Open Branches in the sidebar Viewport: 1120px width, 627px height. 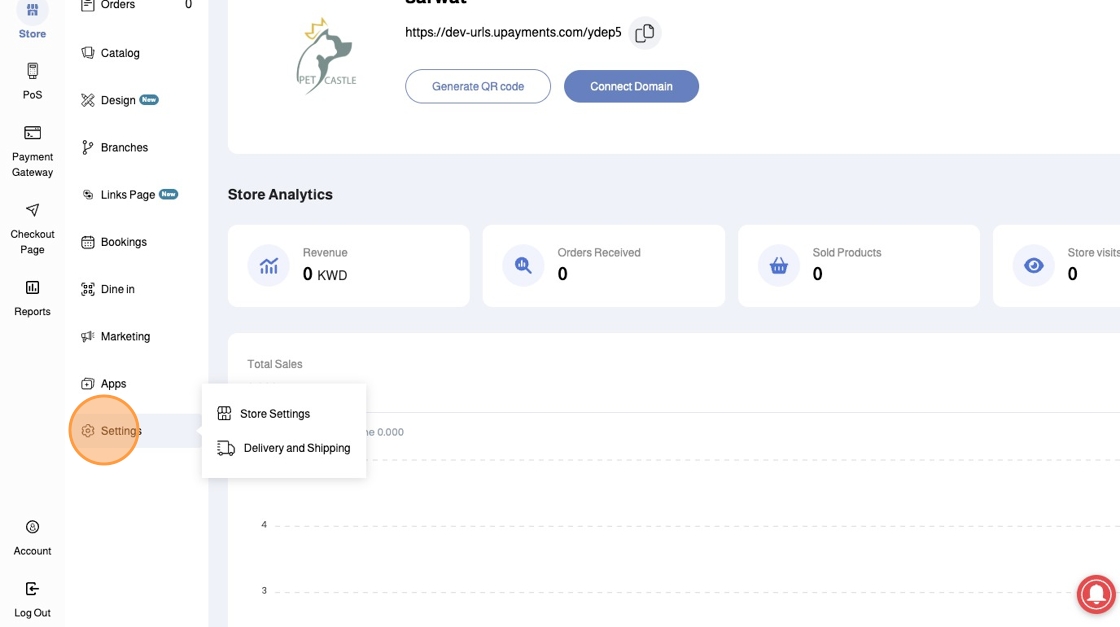[x=114, y=147]
